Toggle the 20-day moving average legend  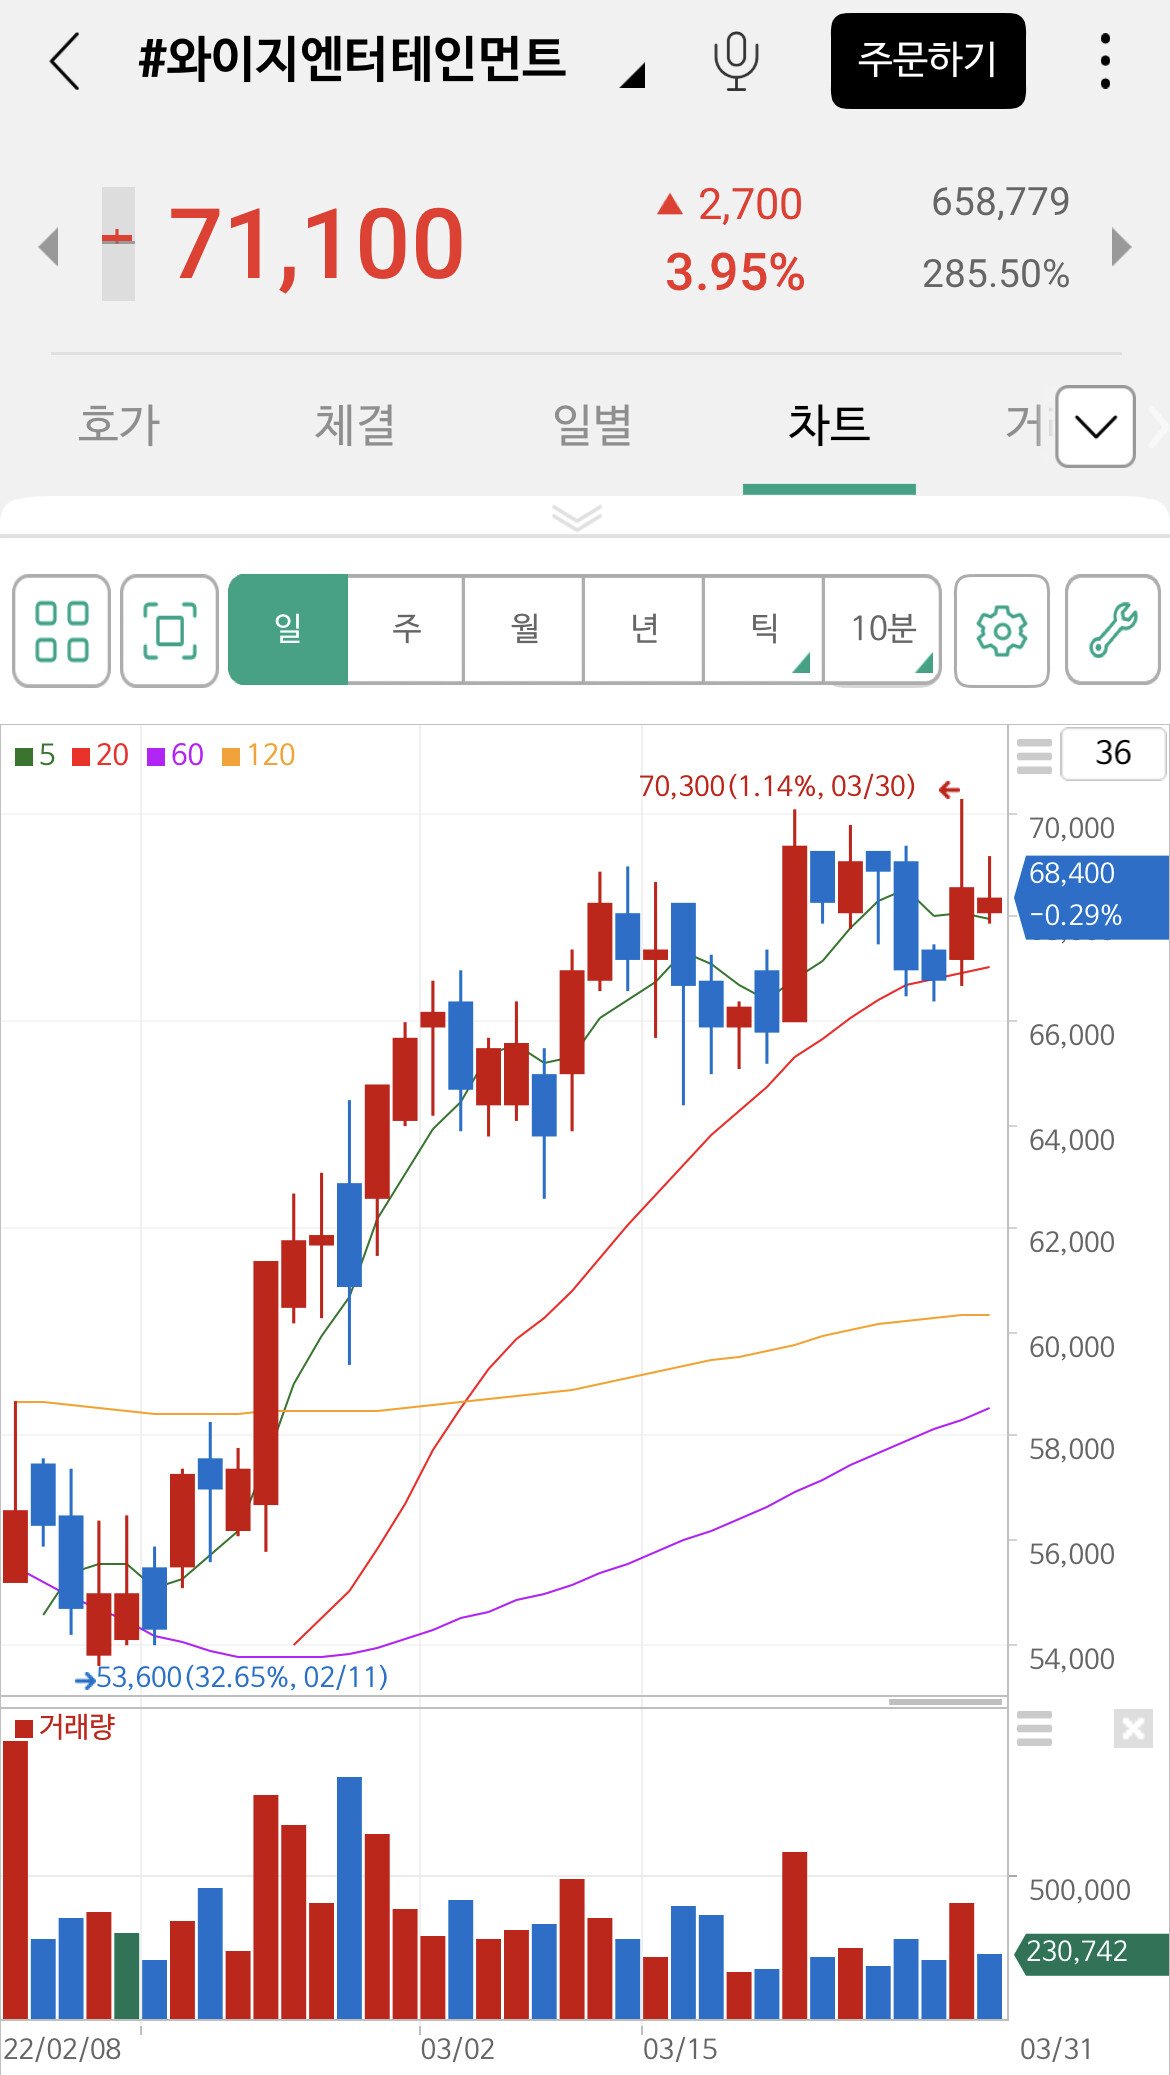point(100,755)
